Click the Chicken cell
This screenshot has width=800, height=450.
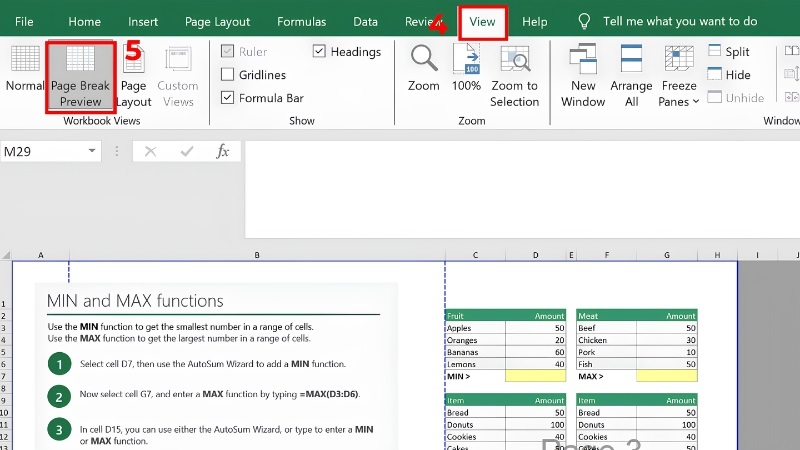tap(606, 340)
